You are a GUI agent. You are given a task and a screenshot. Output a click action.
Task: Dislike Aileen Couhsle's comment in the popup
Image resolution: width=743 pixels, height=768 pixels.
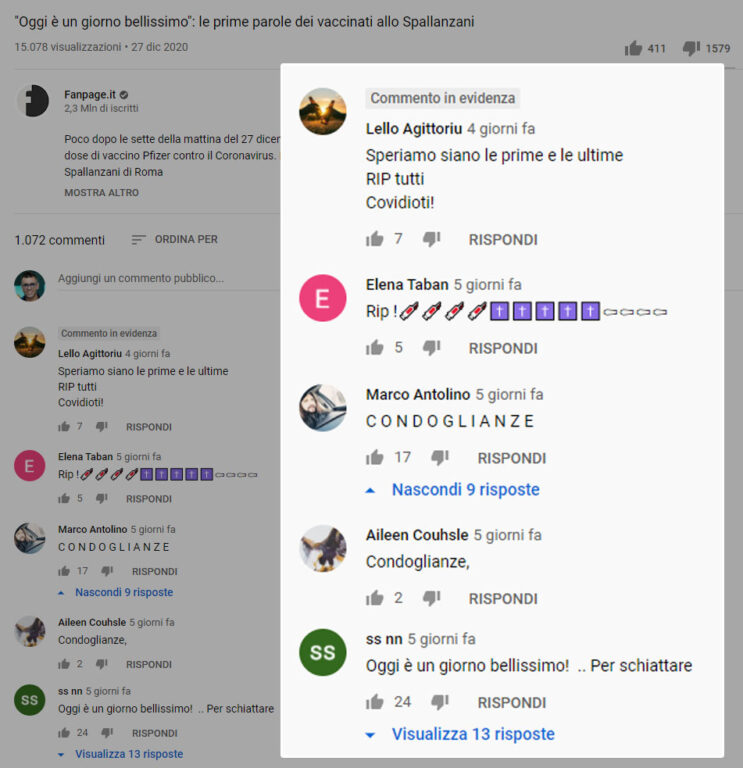431,598
